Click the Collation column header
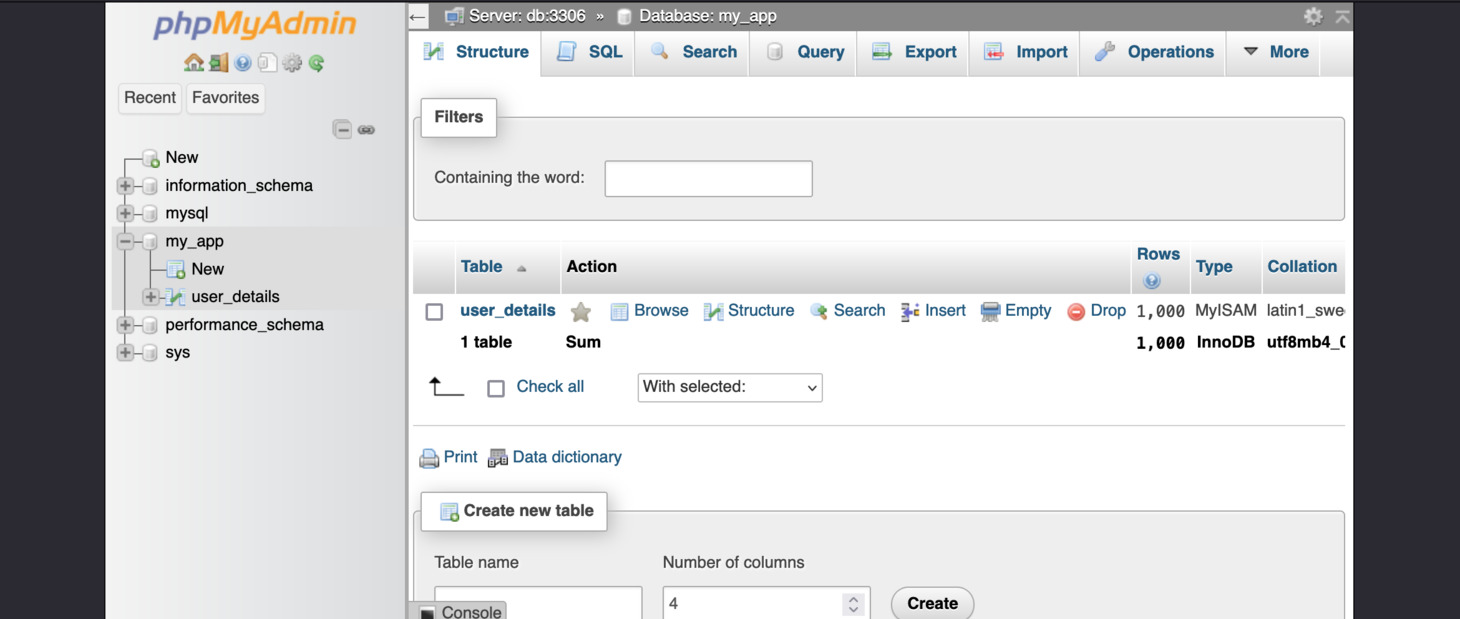The width and height of the screenshot is (1460, 619). tap(1302, 267)
